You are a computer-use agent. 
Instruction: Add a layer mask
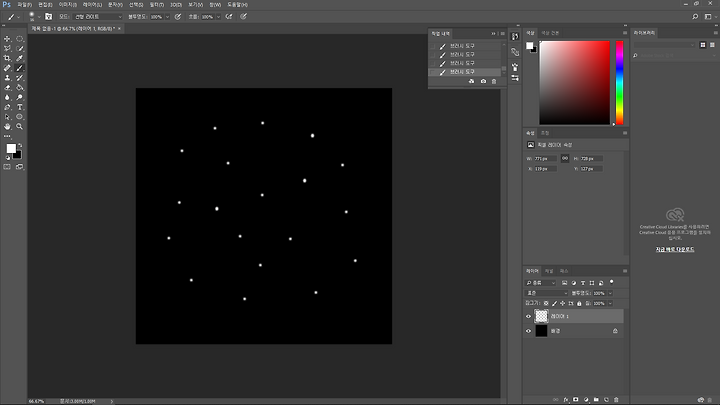coord(576,400)
